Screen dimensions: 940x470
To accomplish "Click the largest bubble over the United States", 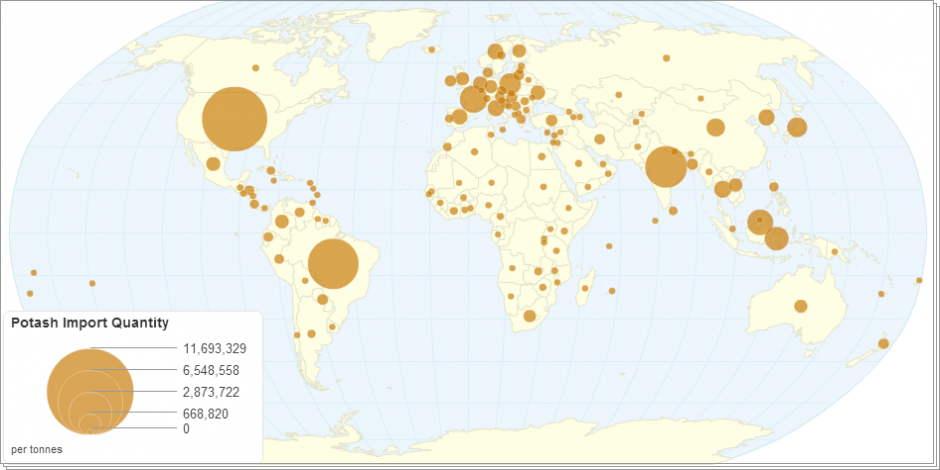I will 235,119.
